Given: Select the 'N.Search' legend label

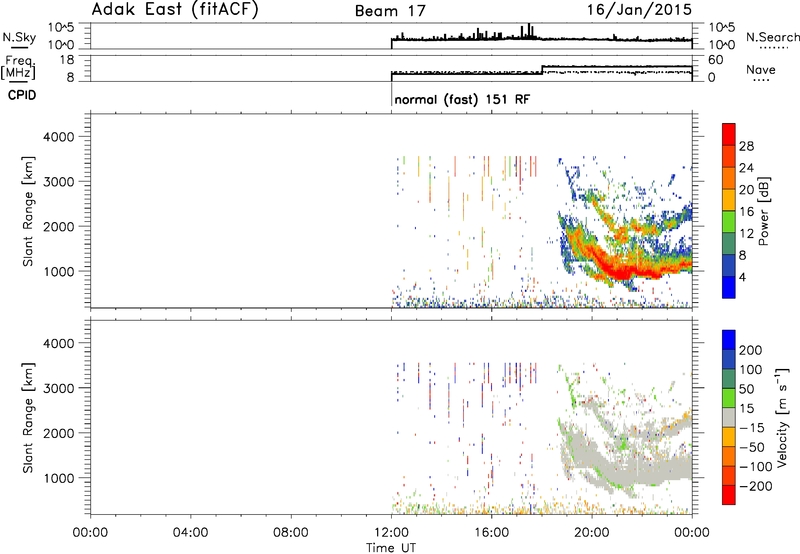Looking at the screenshot, I should tap(772, 37).
